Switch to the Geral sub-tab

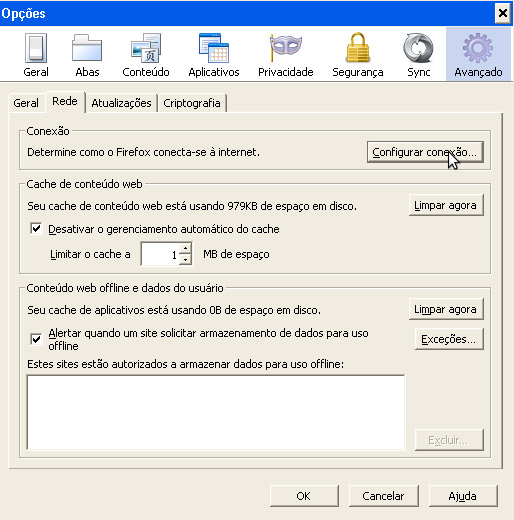(26, 103)
